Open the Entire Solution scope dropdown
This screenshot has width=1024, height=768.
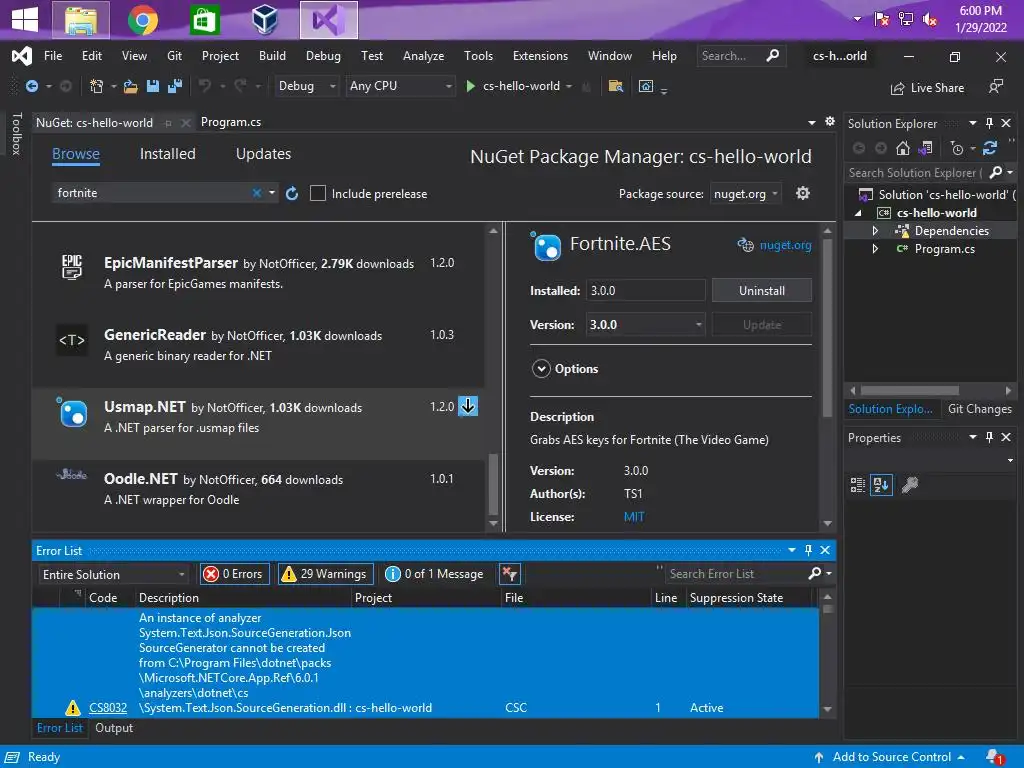(x=114, y=575)
